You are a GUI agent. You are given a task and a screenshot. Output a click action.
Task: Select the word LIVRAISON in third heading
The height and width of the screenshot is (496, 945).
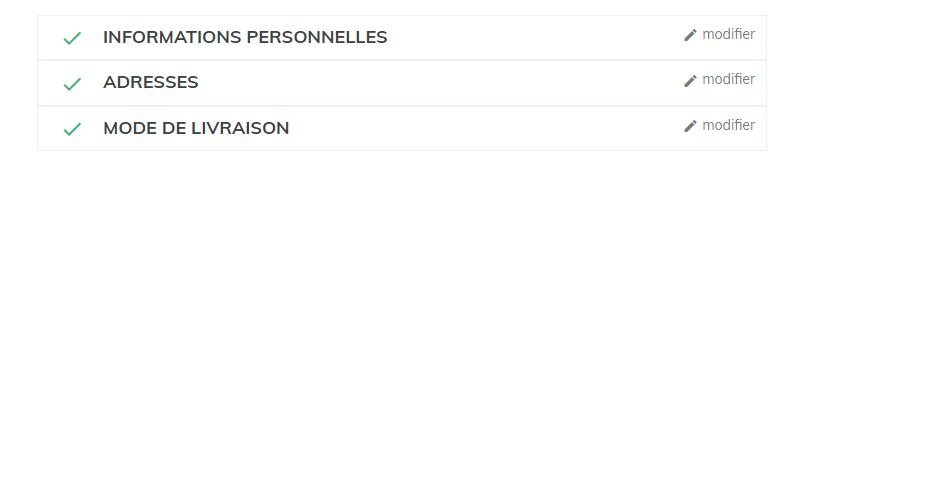pos(240,128)
